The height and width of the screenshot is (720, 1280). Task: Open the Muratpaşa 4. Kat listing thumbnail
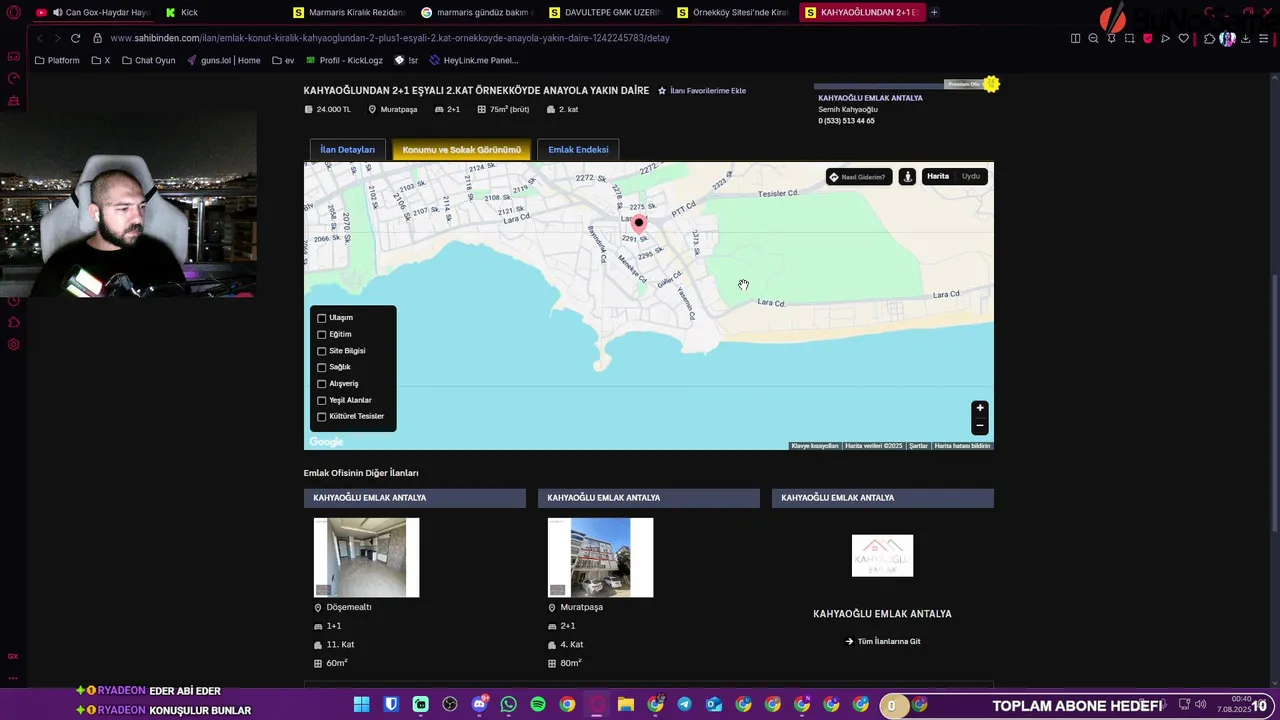600,557
